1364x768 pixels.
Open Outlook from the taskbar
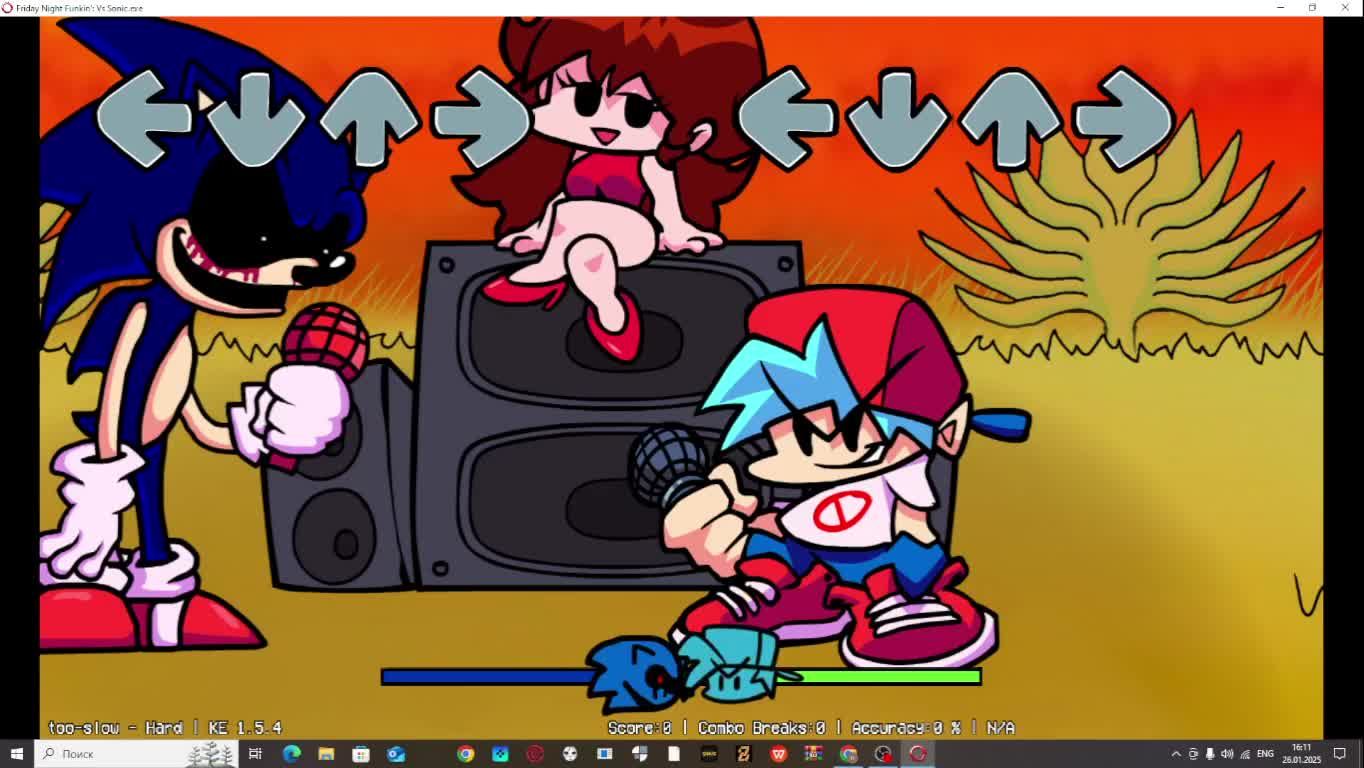coord(396,754)
